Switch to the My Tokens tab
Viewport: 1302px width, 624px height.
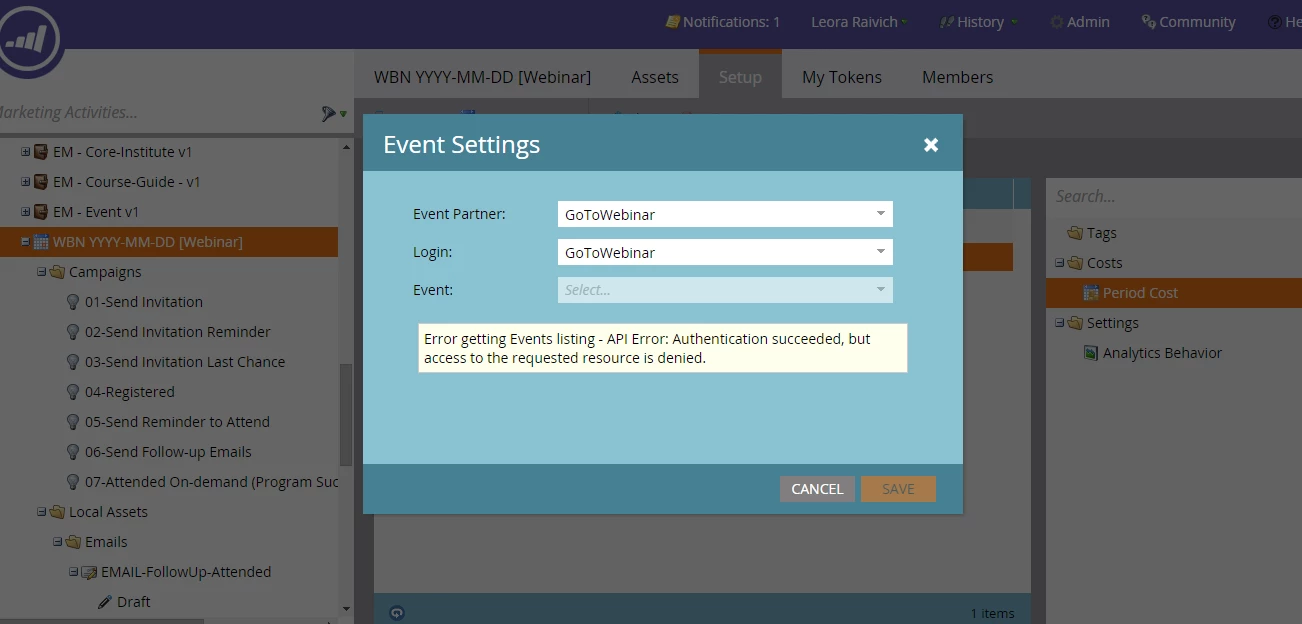(x=842, y=77)
